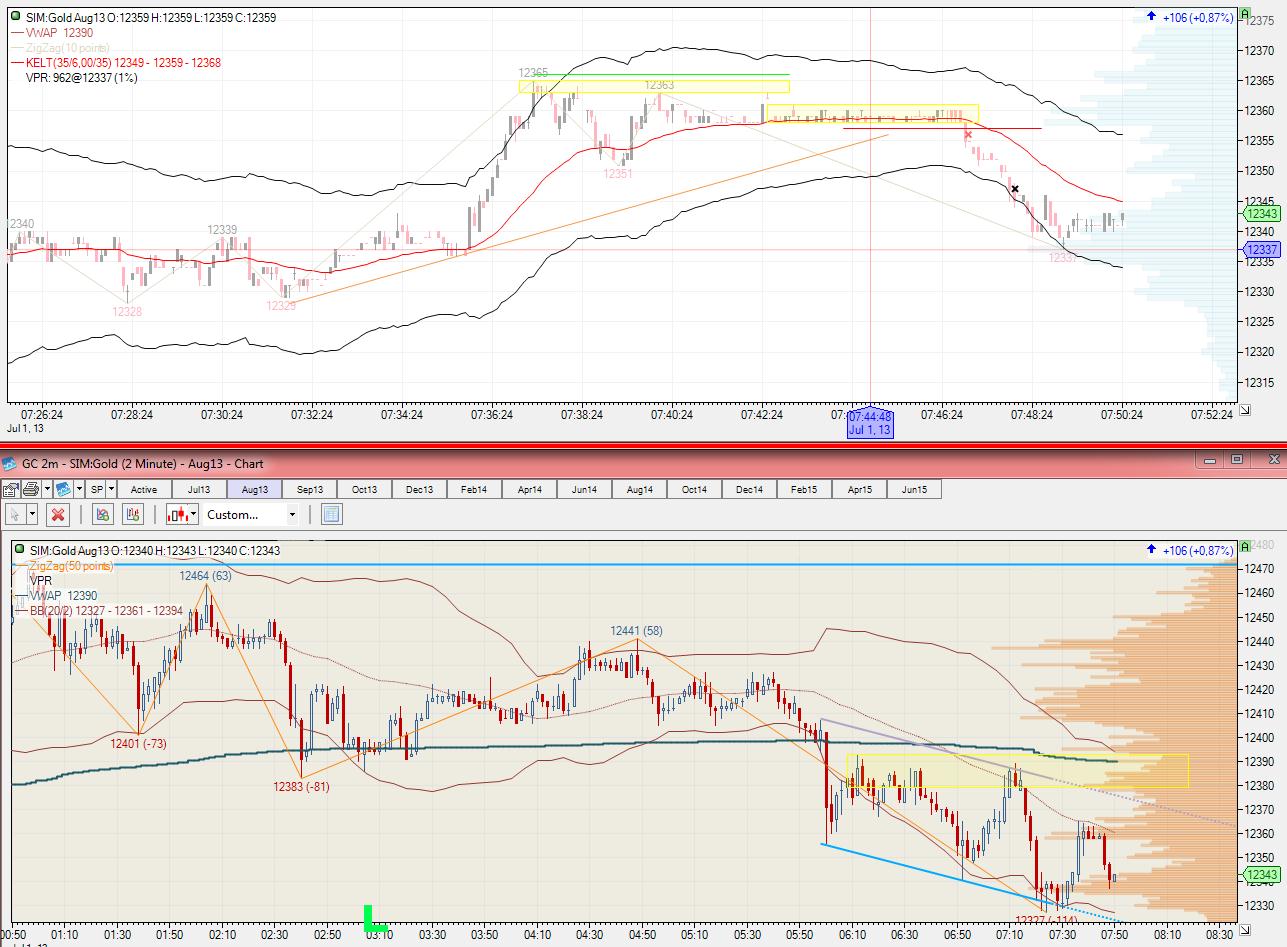Click the green 12343 price tag on the top chart
The width and height of the screenshot is (1287, 947).
(x=1263, y=213)
